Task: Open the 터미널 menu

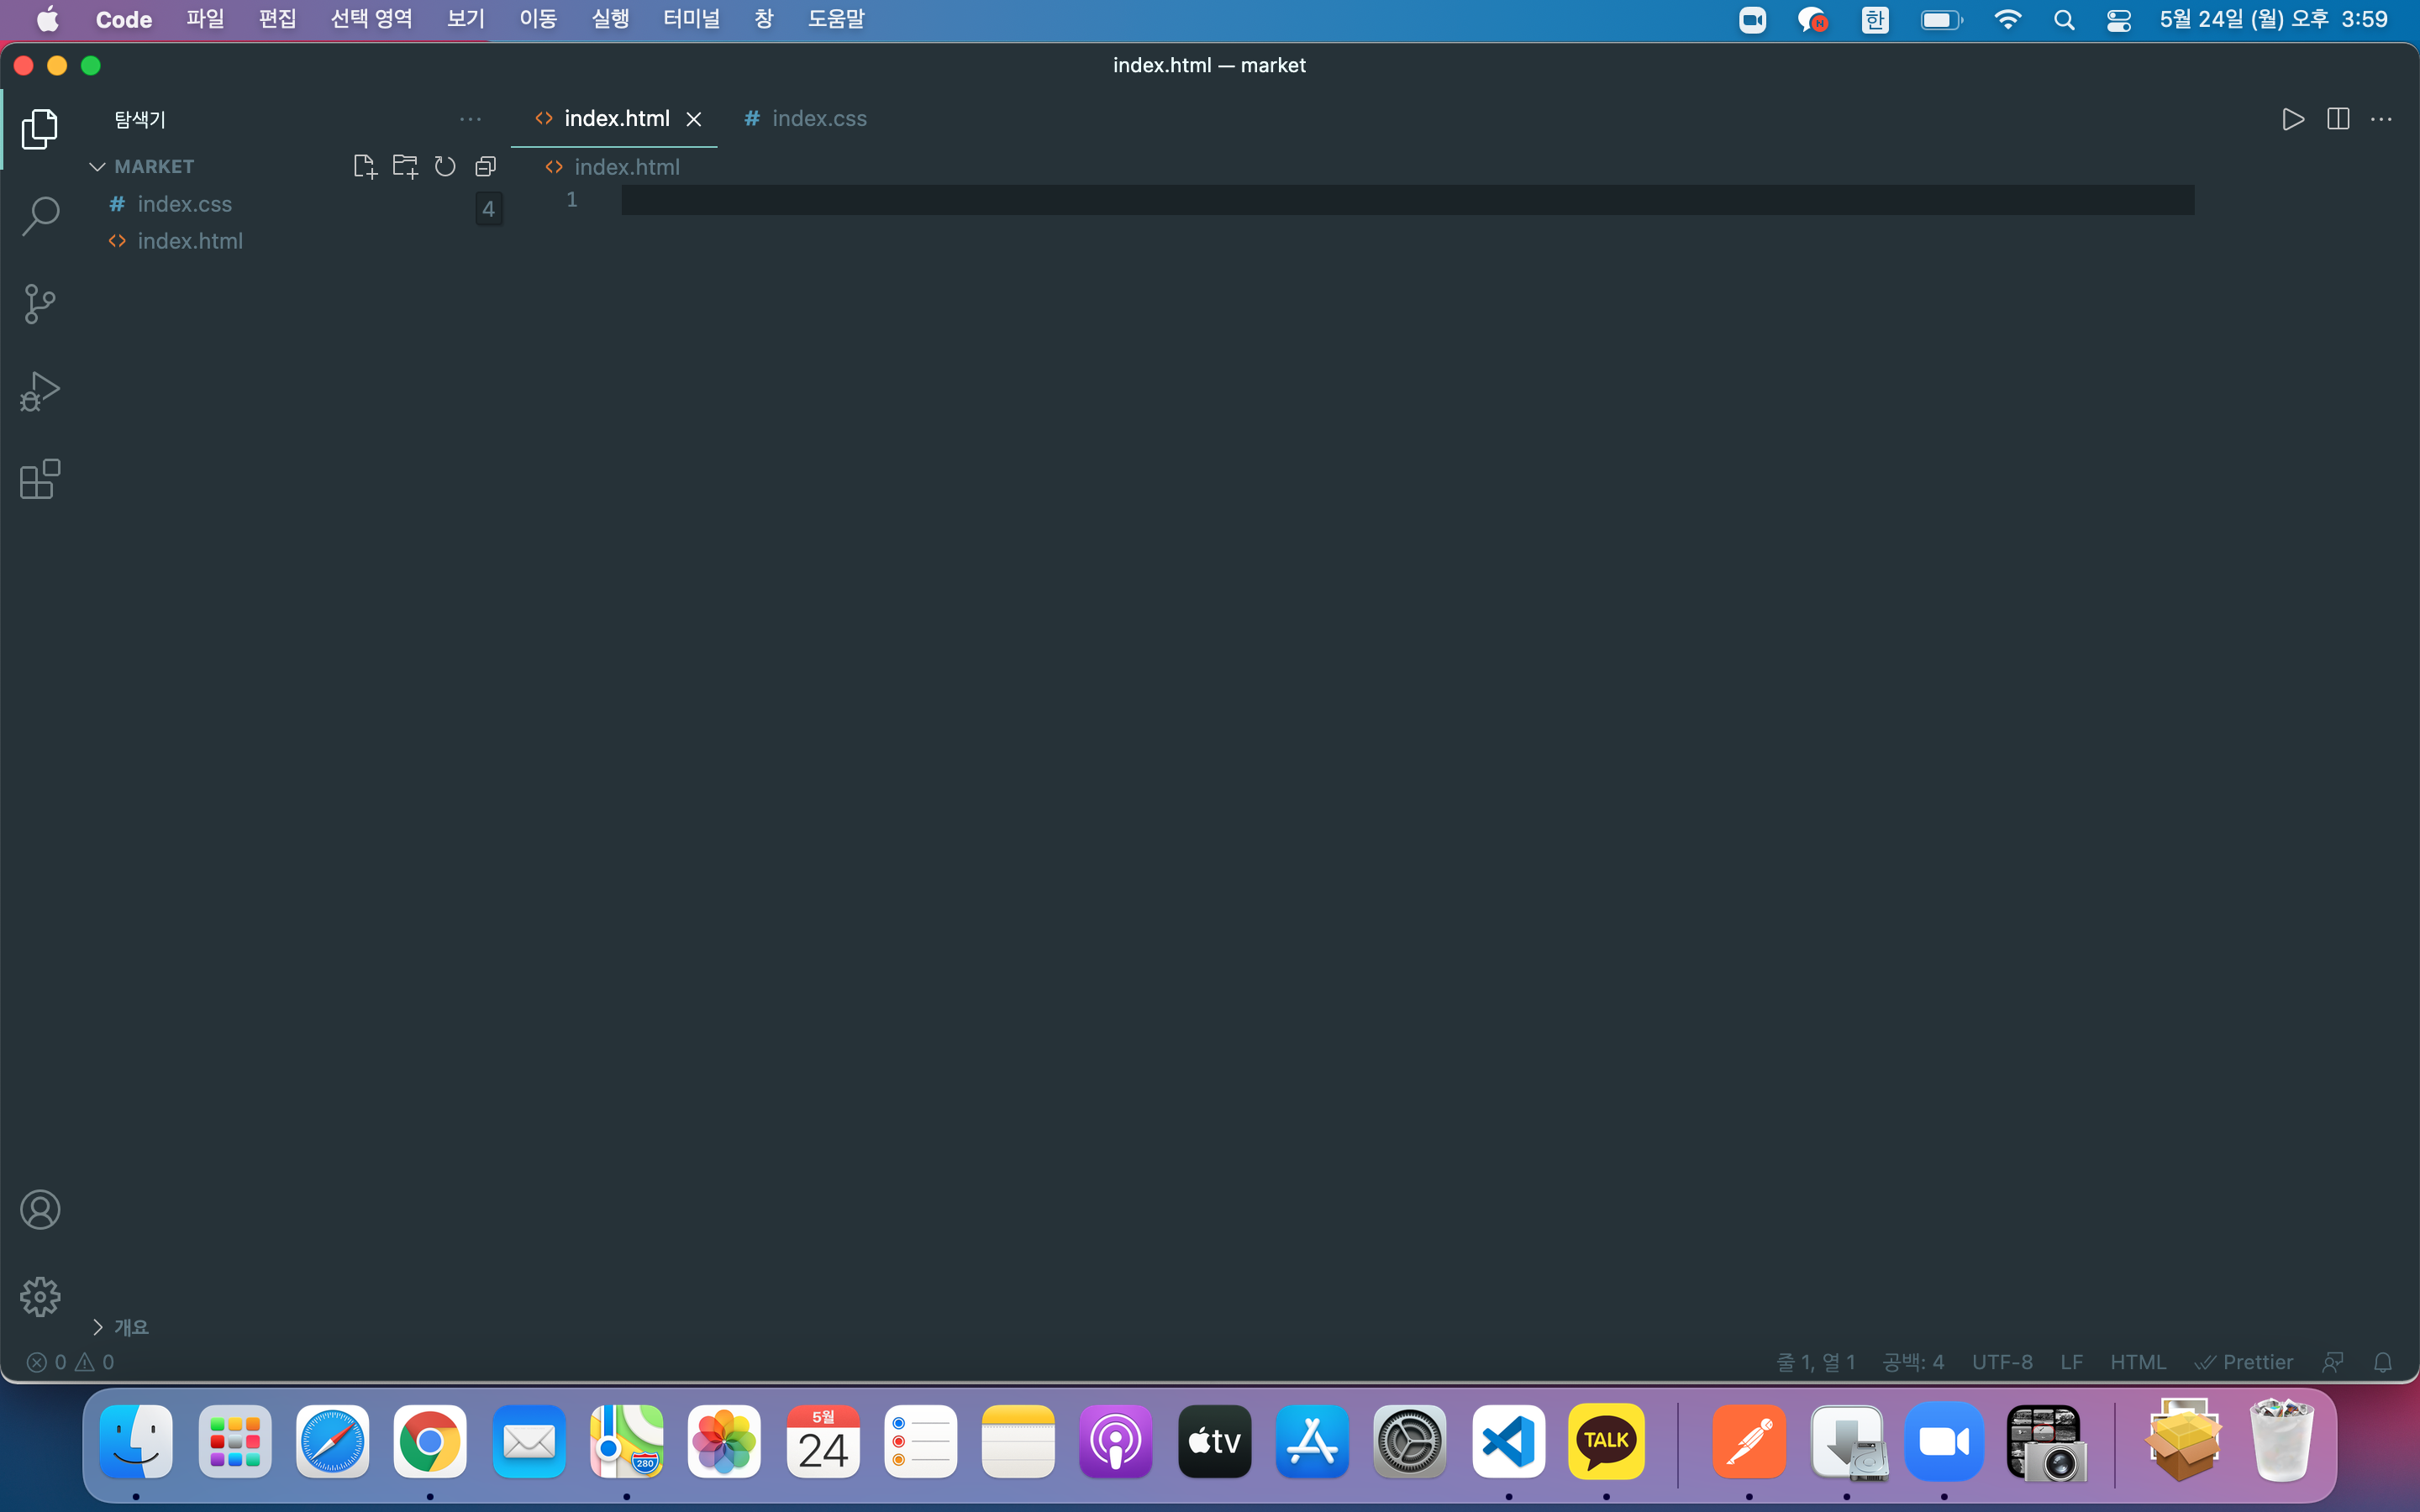Action: 691,19
